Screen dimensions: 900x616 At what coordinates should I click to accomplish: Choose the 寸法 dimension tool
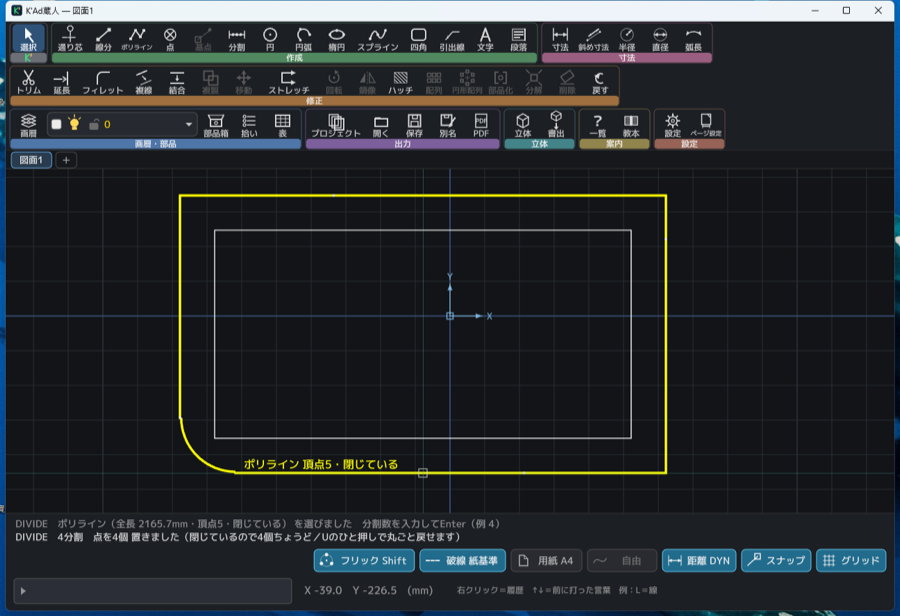[560, 39]
